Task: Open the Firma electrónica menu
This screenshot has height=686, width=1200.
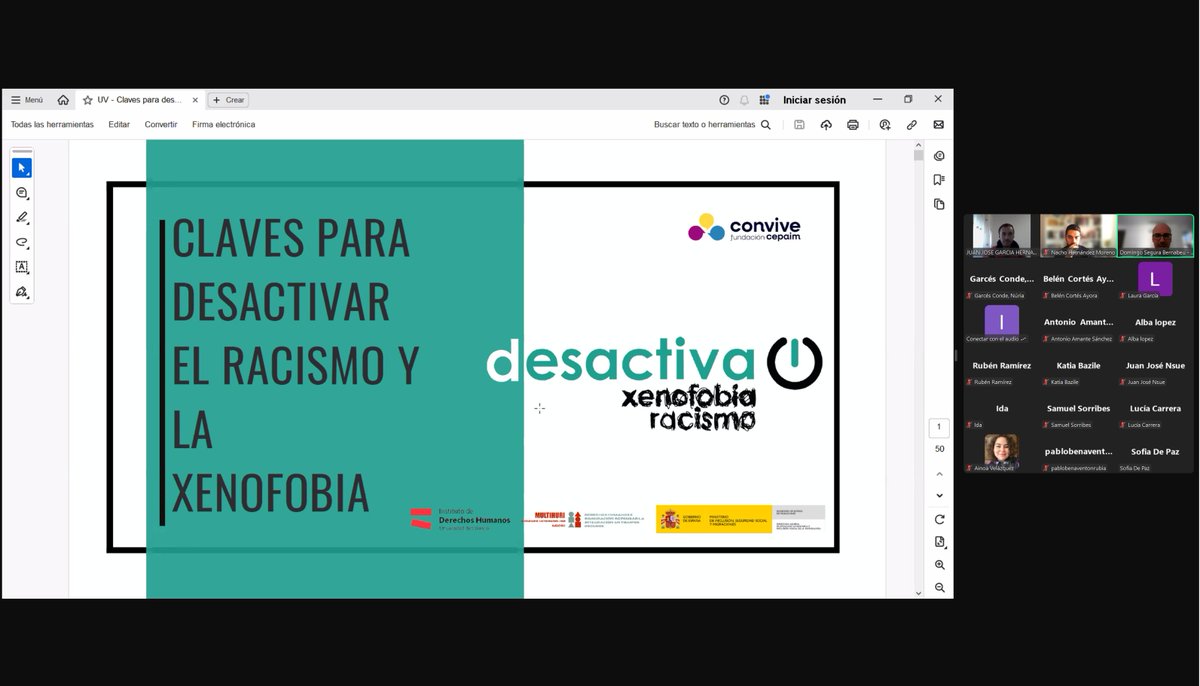Action: tap(223, 125)
